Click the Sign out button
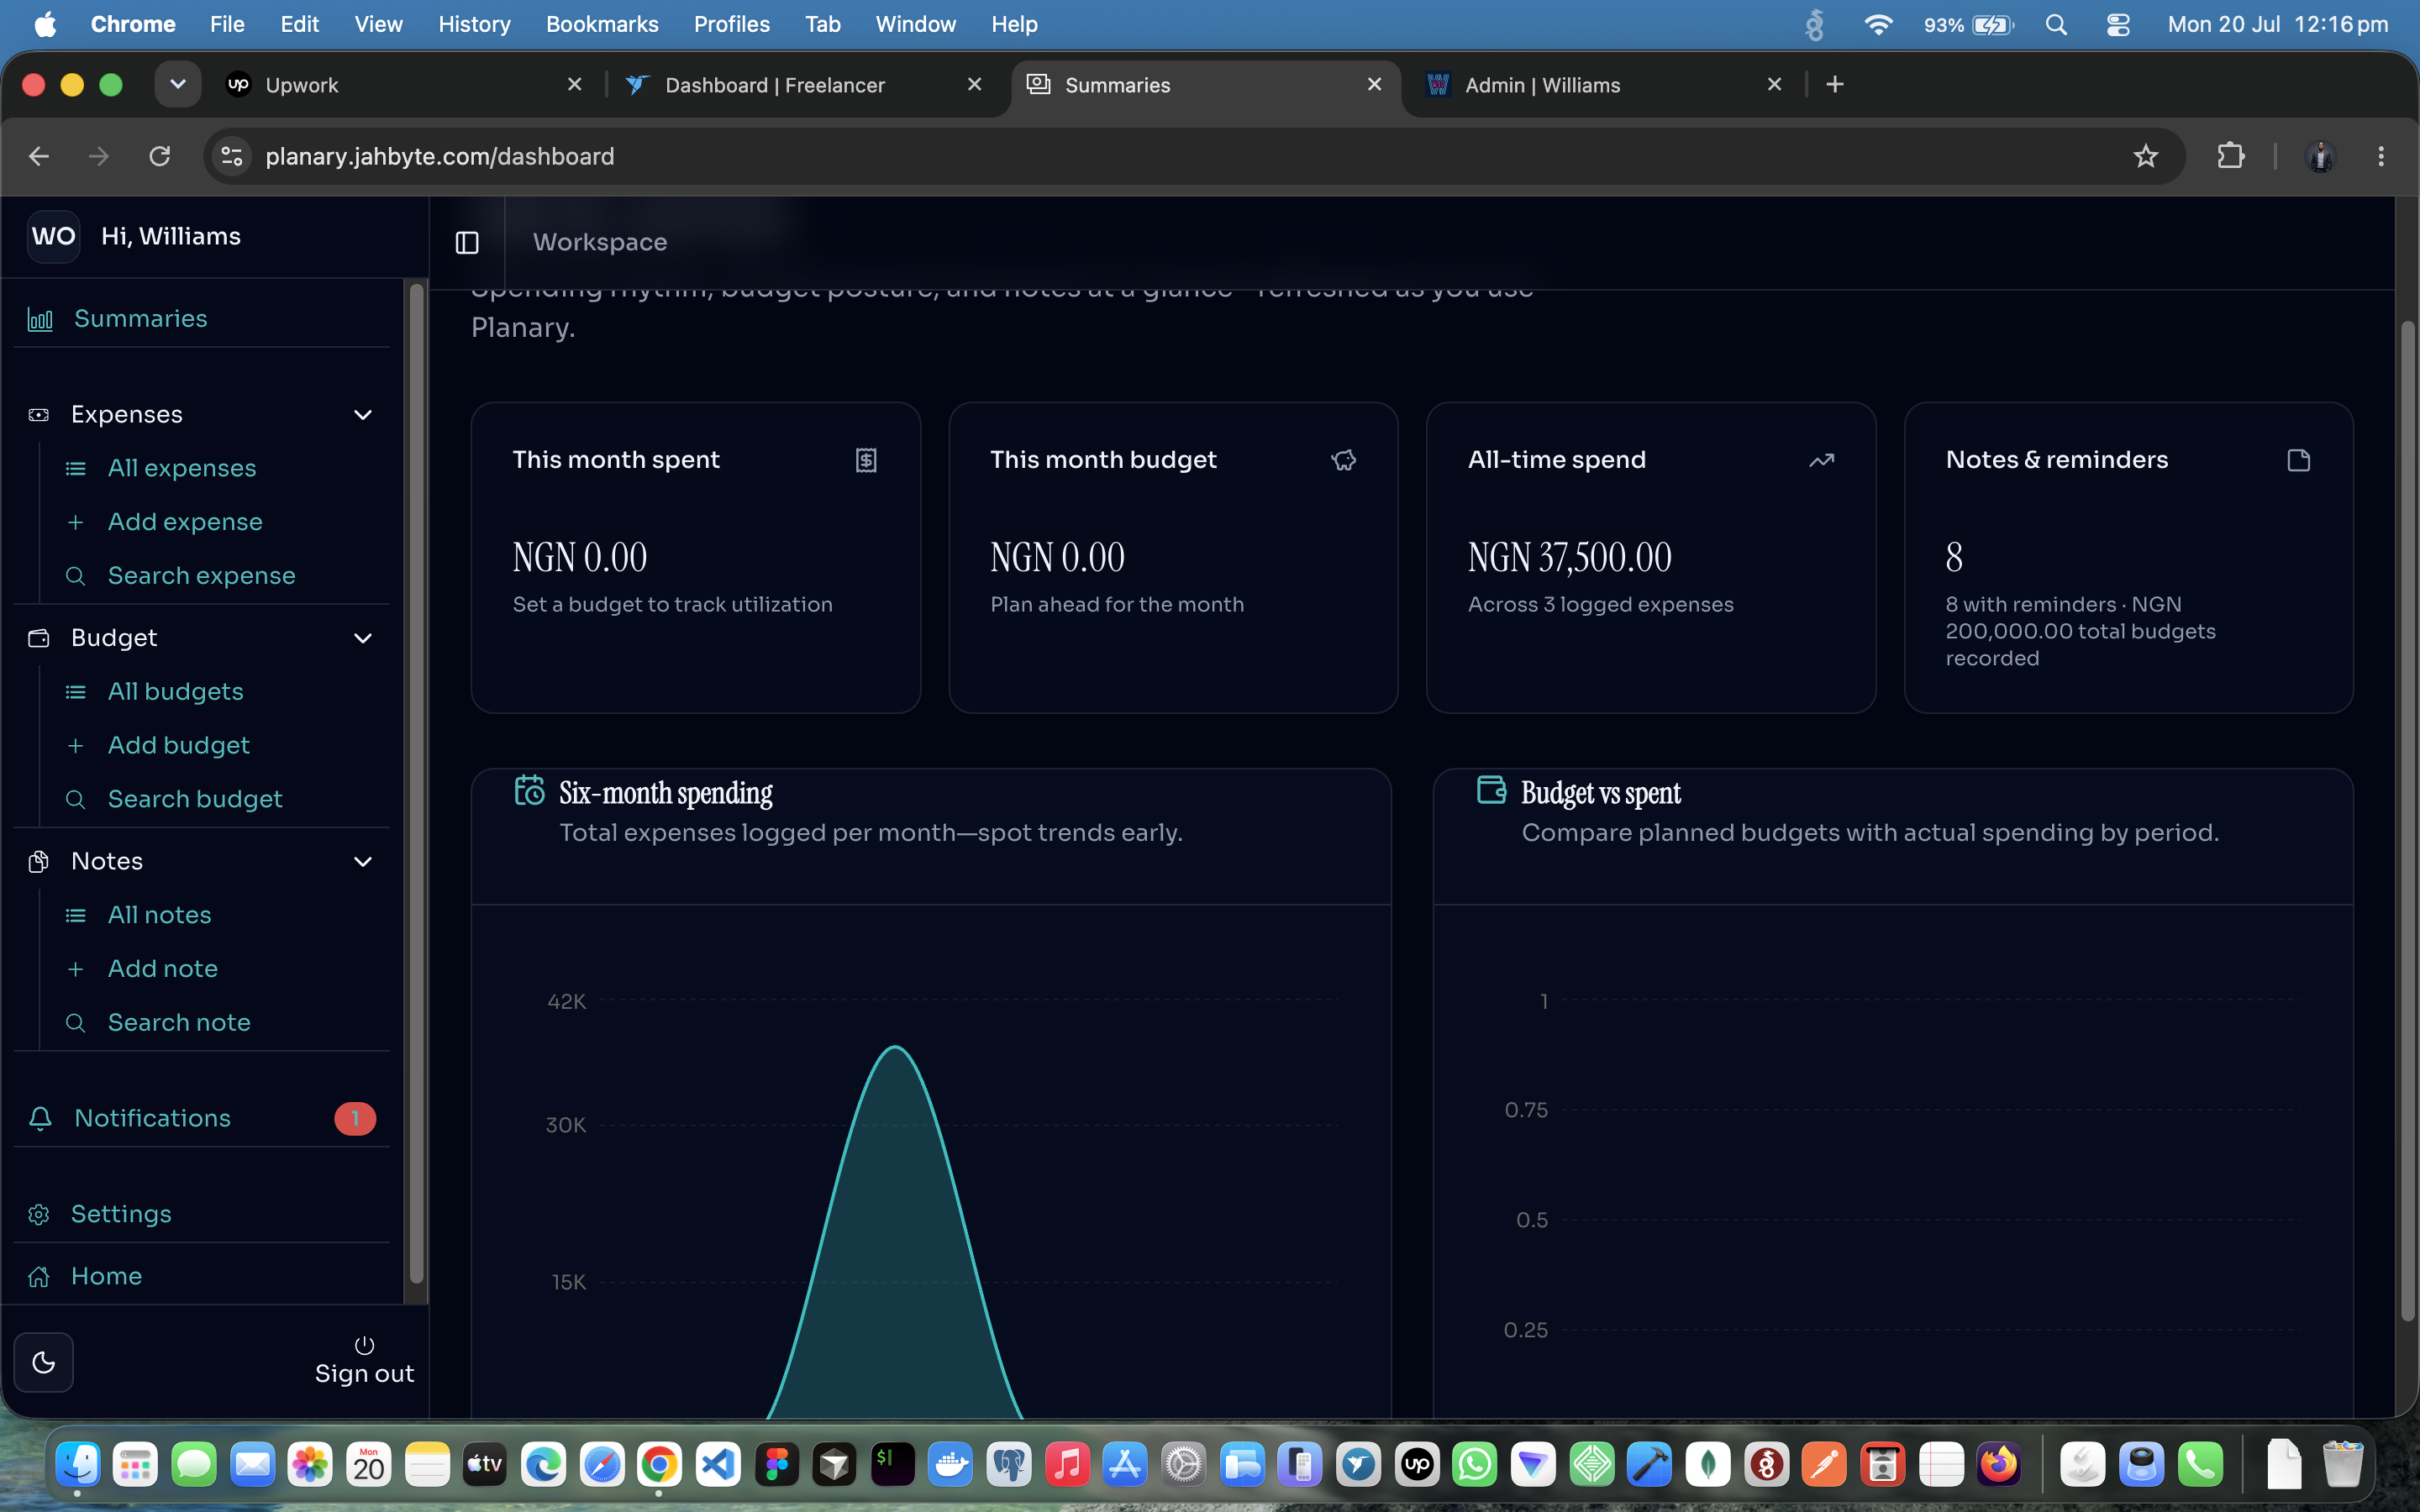Image resolution: width=2420 pixels, height=1512 pixels. coord(364,1361)
